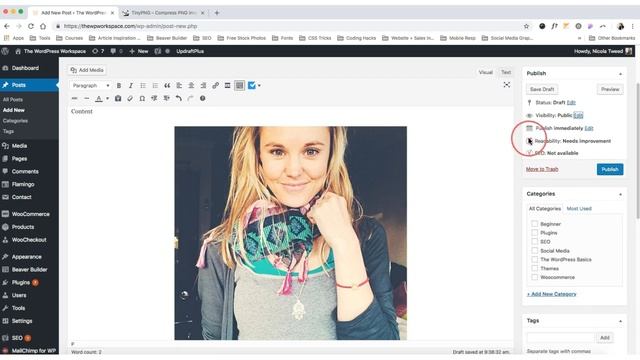The height and width of the screenshot is (360, 640).
Task: Check the Woocommerce category
Action: (x=534, y=277)
